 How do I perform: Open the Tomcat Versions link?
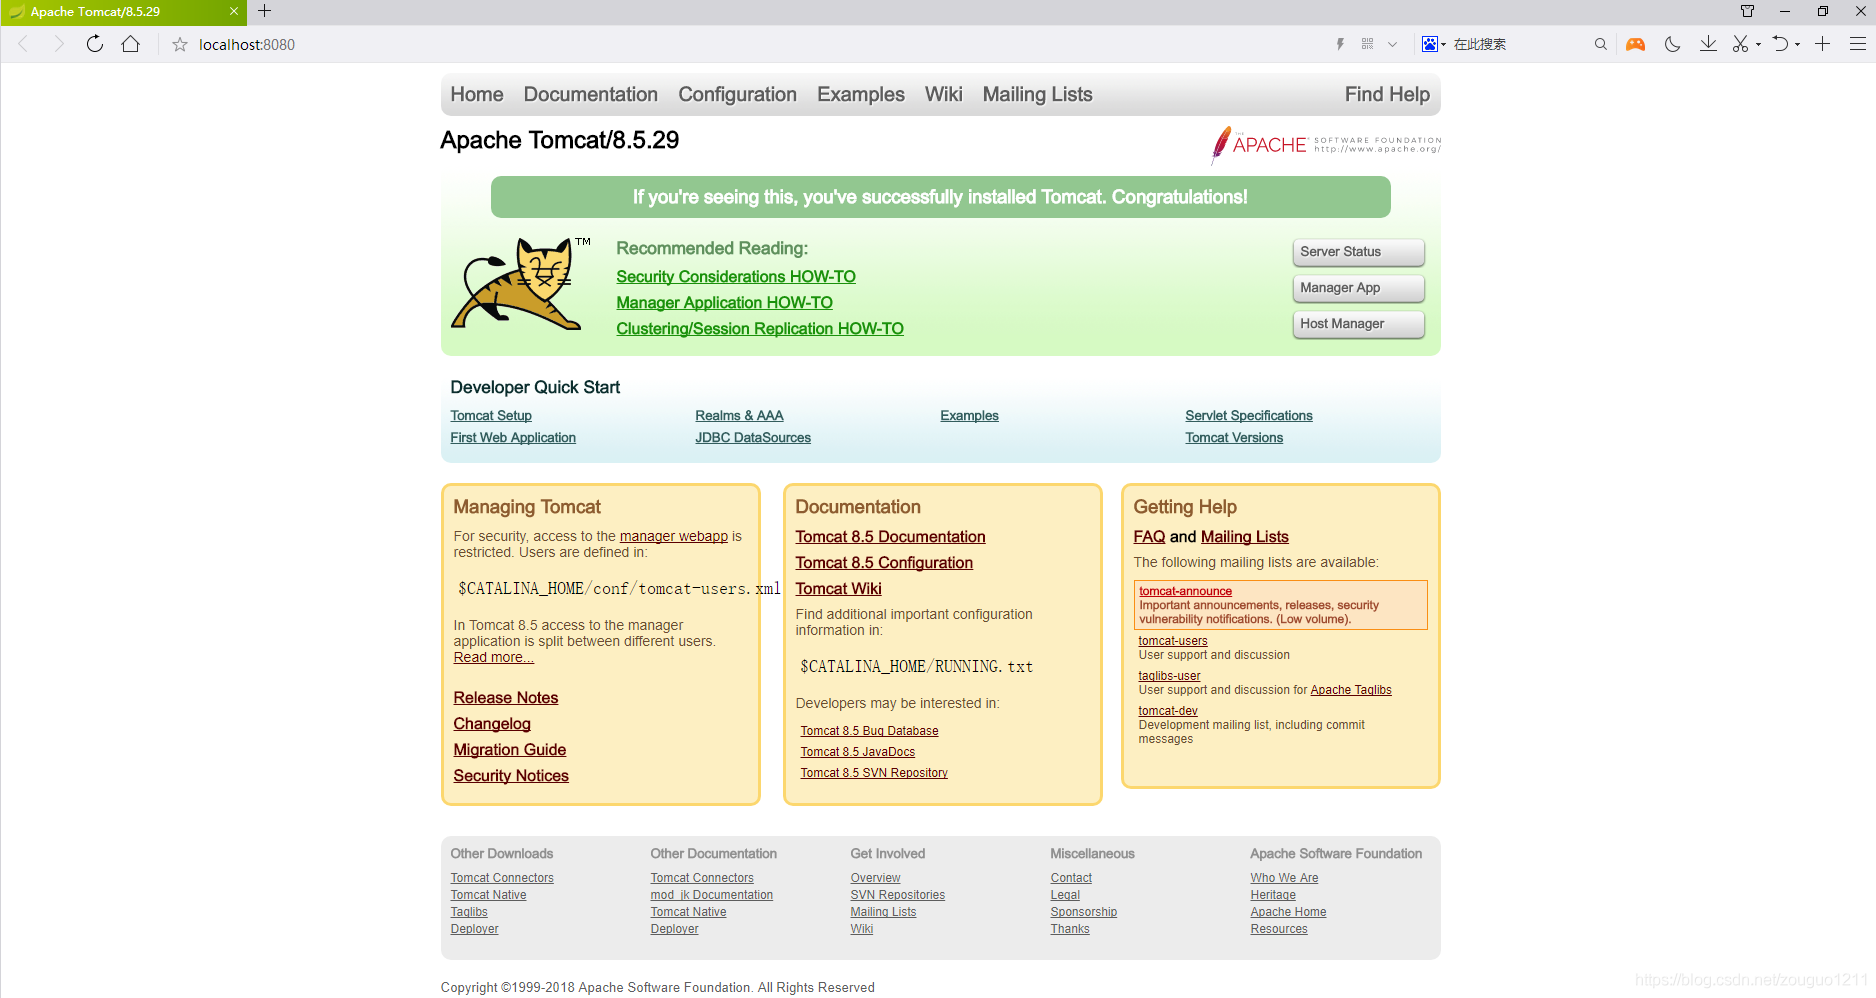coord(1234,438)
